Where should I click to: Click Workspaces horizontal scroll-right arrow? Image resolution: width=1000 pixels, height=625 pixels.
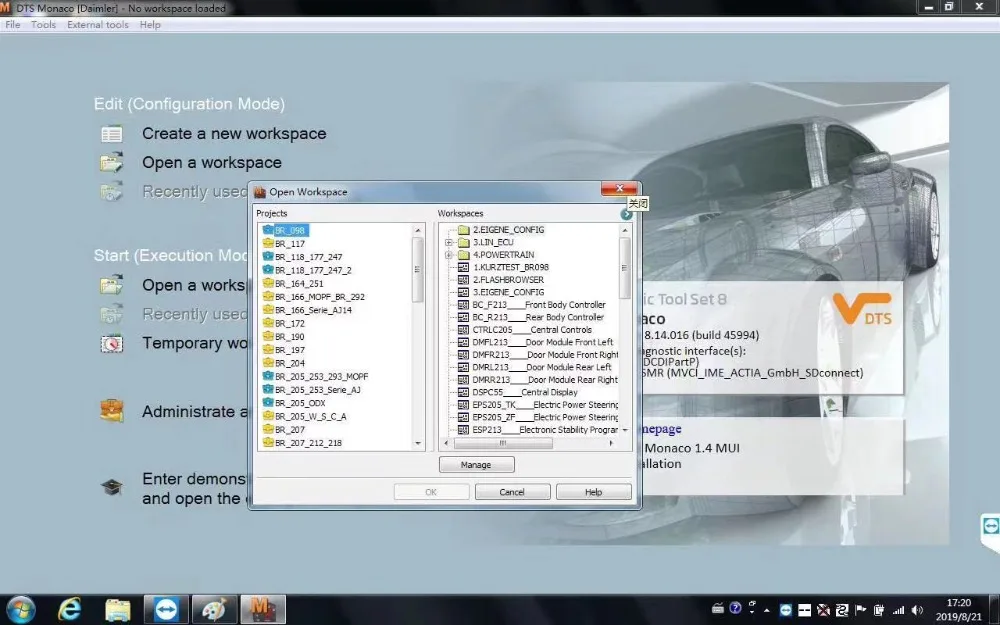(x=612, y=443)
